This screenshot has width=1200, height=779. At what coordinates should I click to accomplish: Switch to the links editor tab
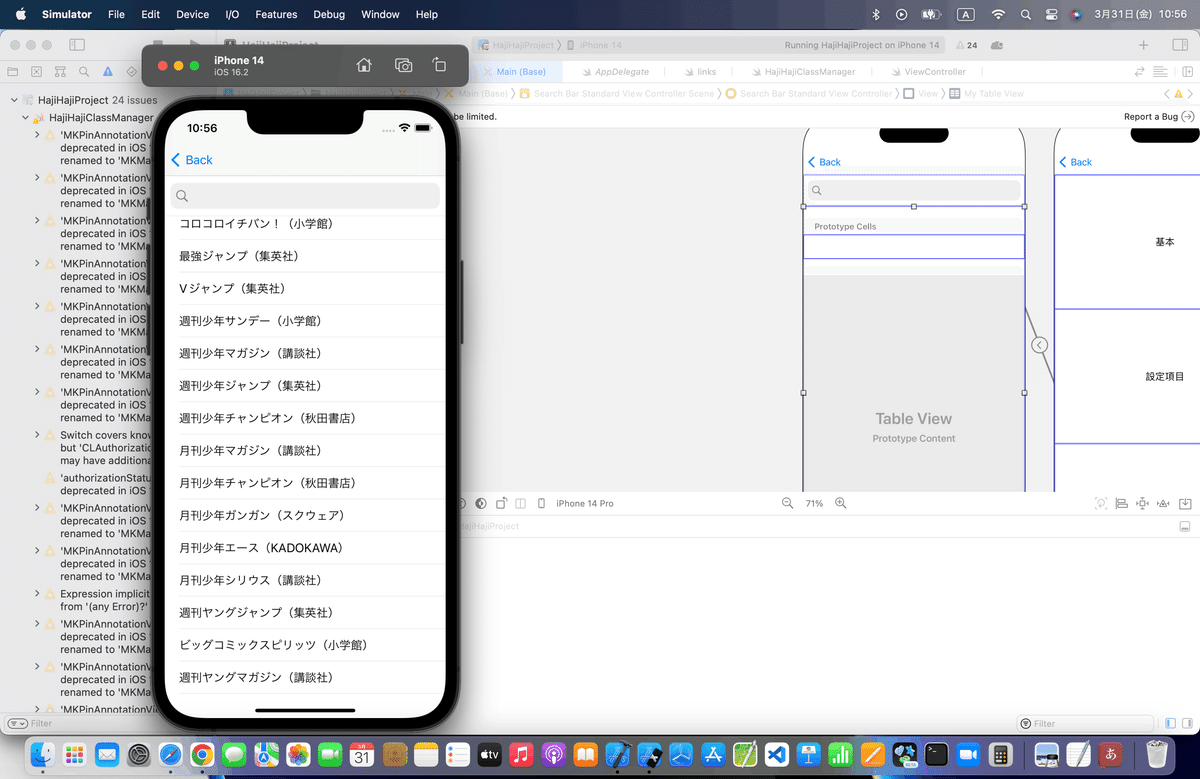coord(700,72)
